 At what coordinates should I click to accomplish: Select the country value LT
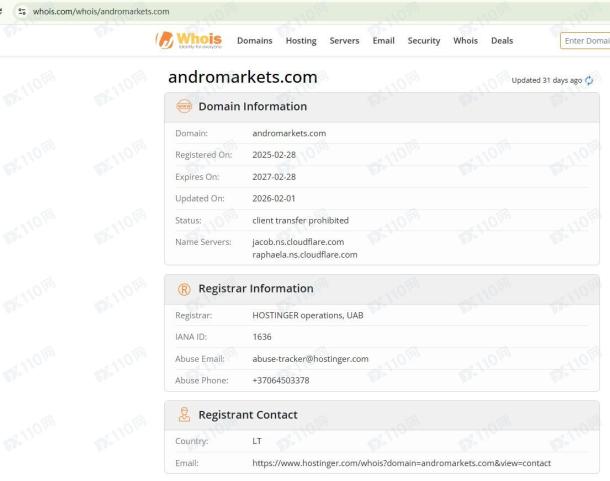pyautogui.click(x=257, y=441)
